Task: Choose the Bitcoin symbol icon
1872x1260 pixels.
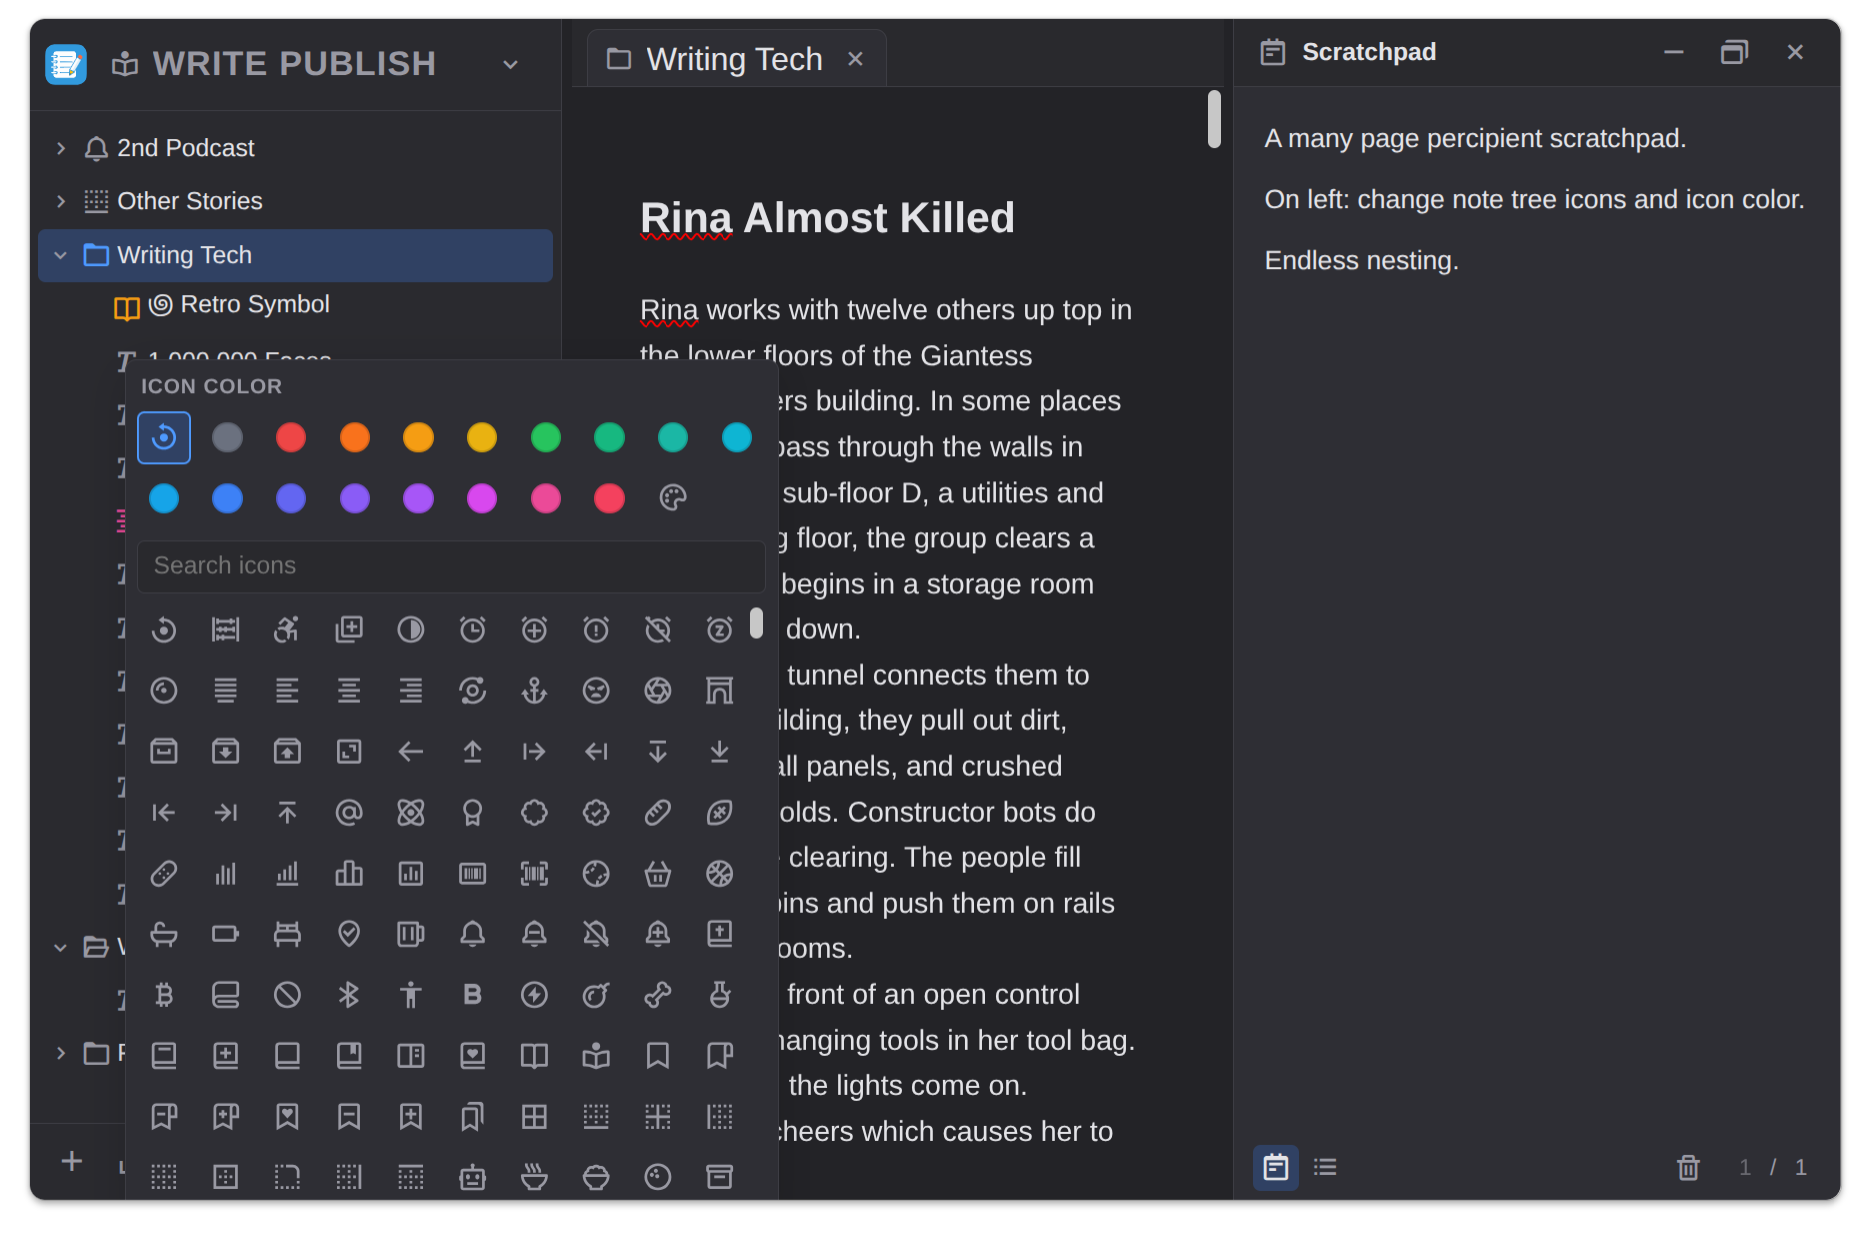Action: (164, 995)
